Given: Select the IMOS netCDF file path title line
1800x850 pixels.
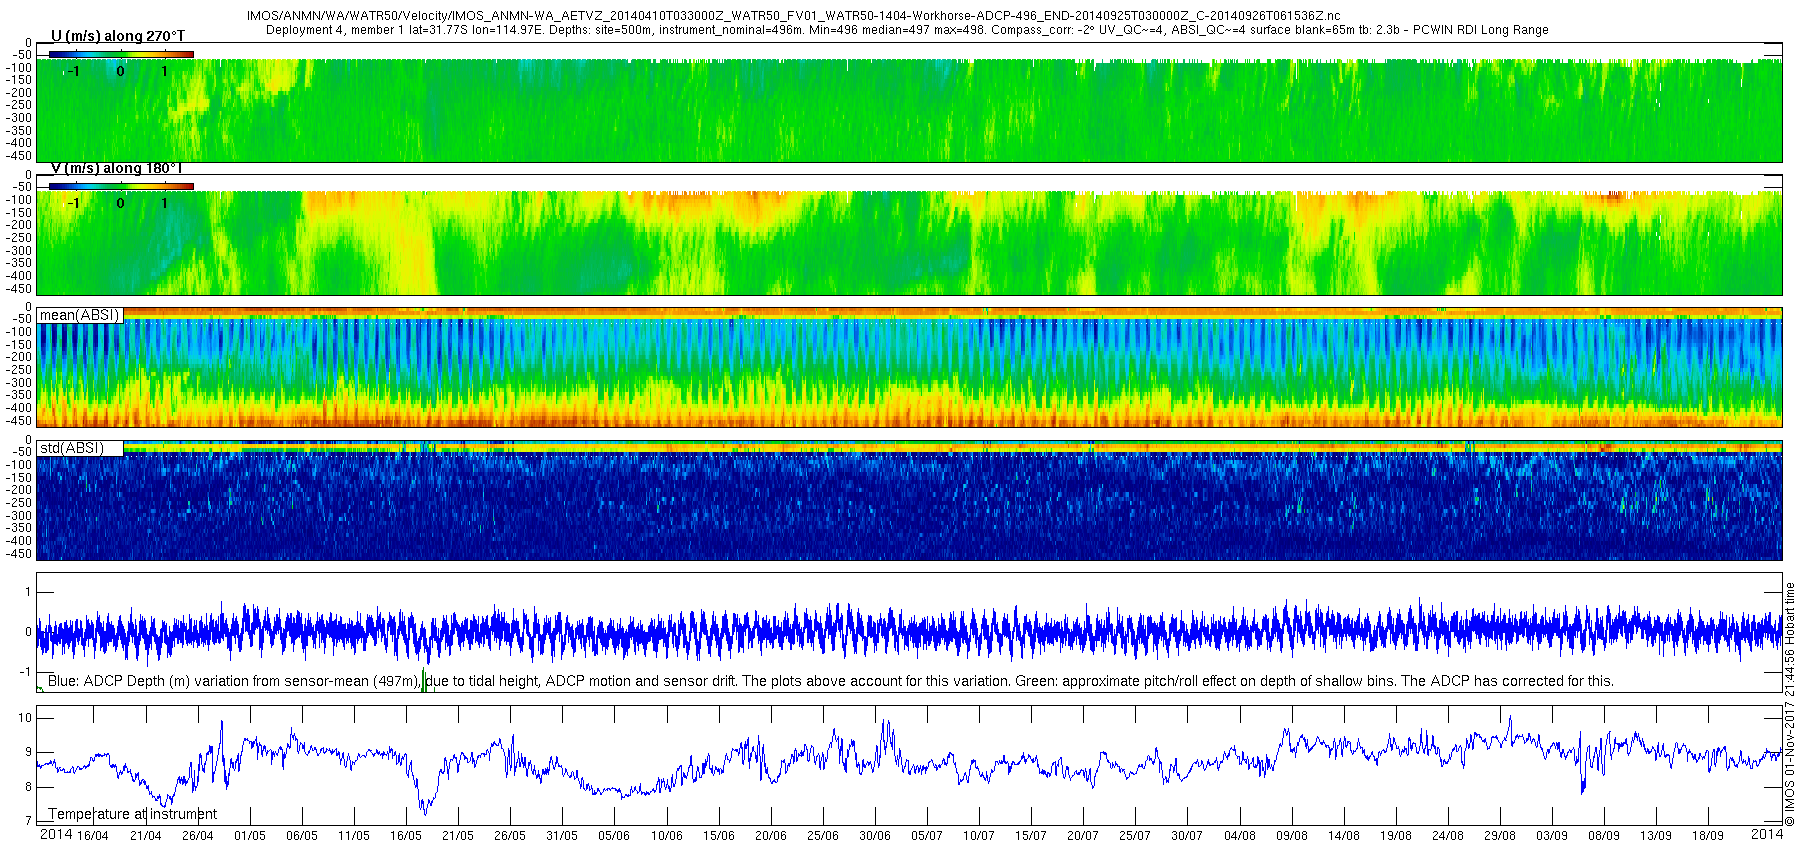Looking at the screenshot, I should 794,16.
